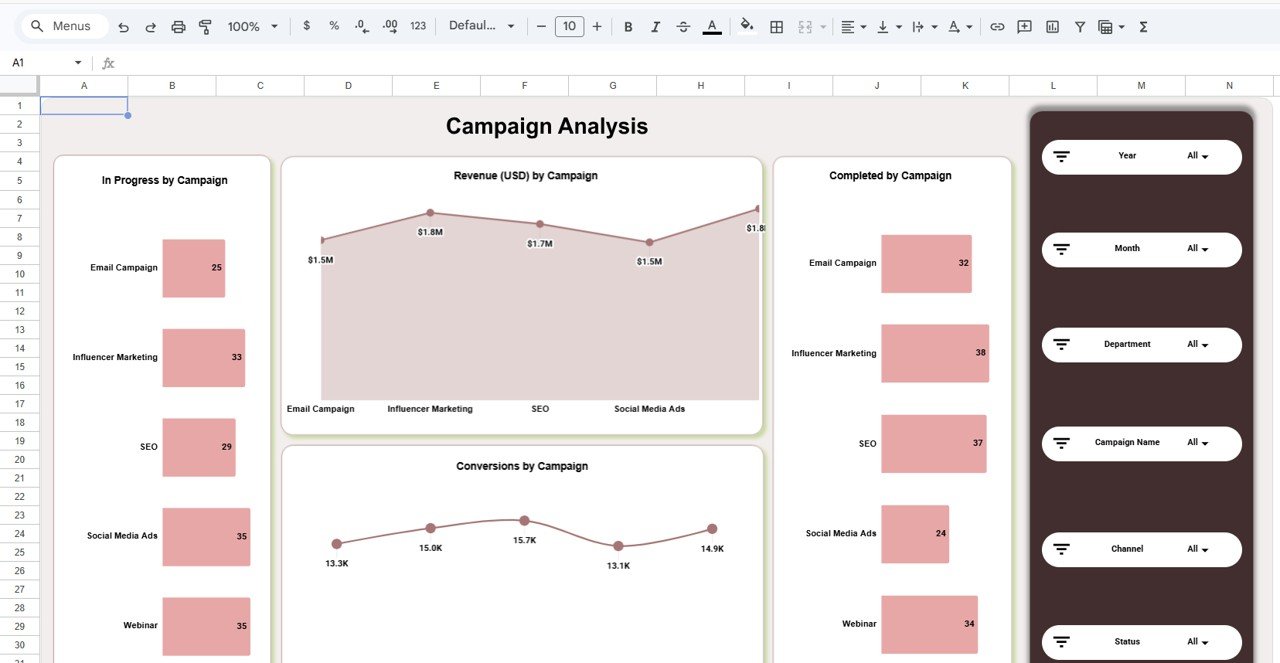Toggle strikethrough formatting
1280x663 pixels.
tap(683, 26)
